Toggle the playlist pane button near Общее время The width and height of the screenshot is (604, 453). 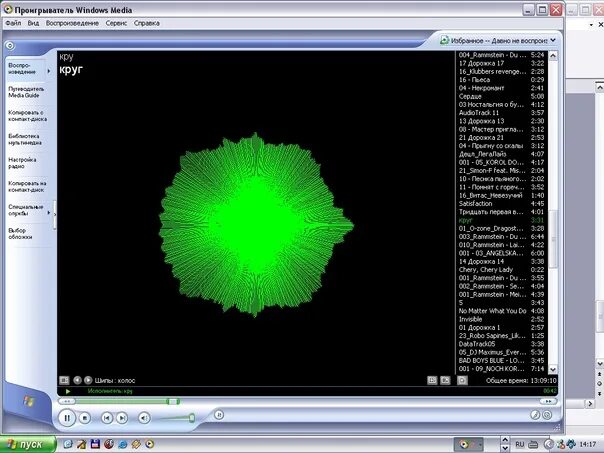(462, 381)
